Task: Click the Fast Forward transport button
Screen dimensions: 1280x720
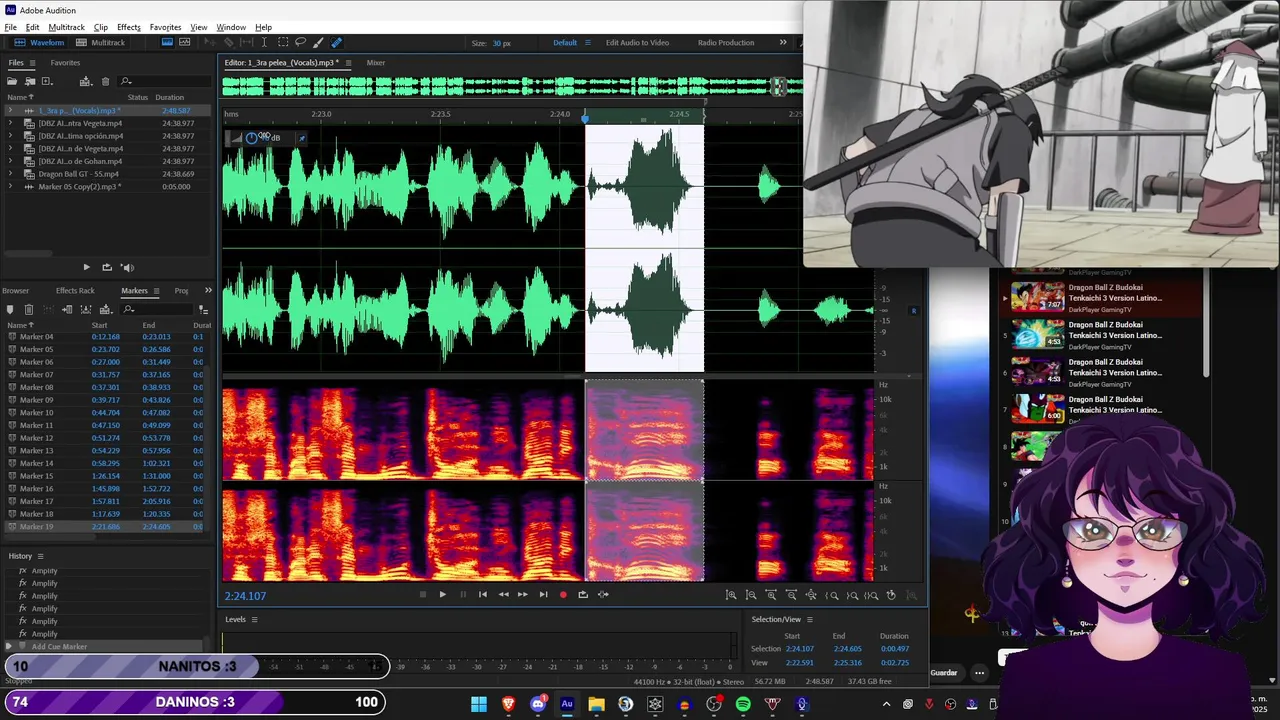Action: pyautogui.click(x=522, y=594)
